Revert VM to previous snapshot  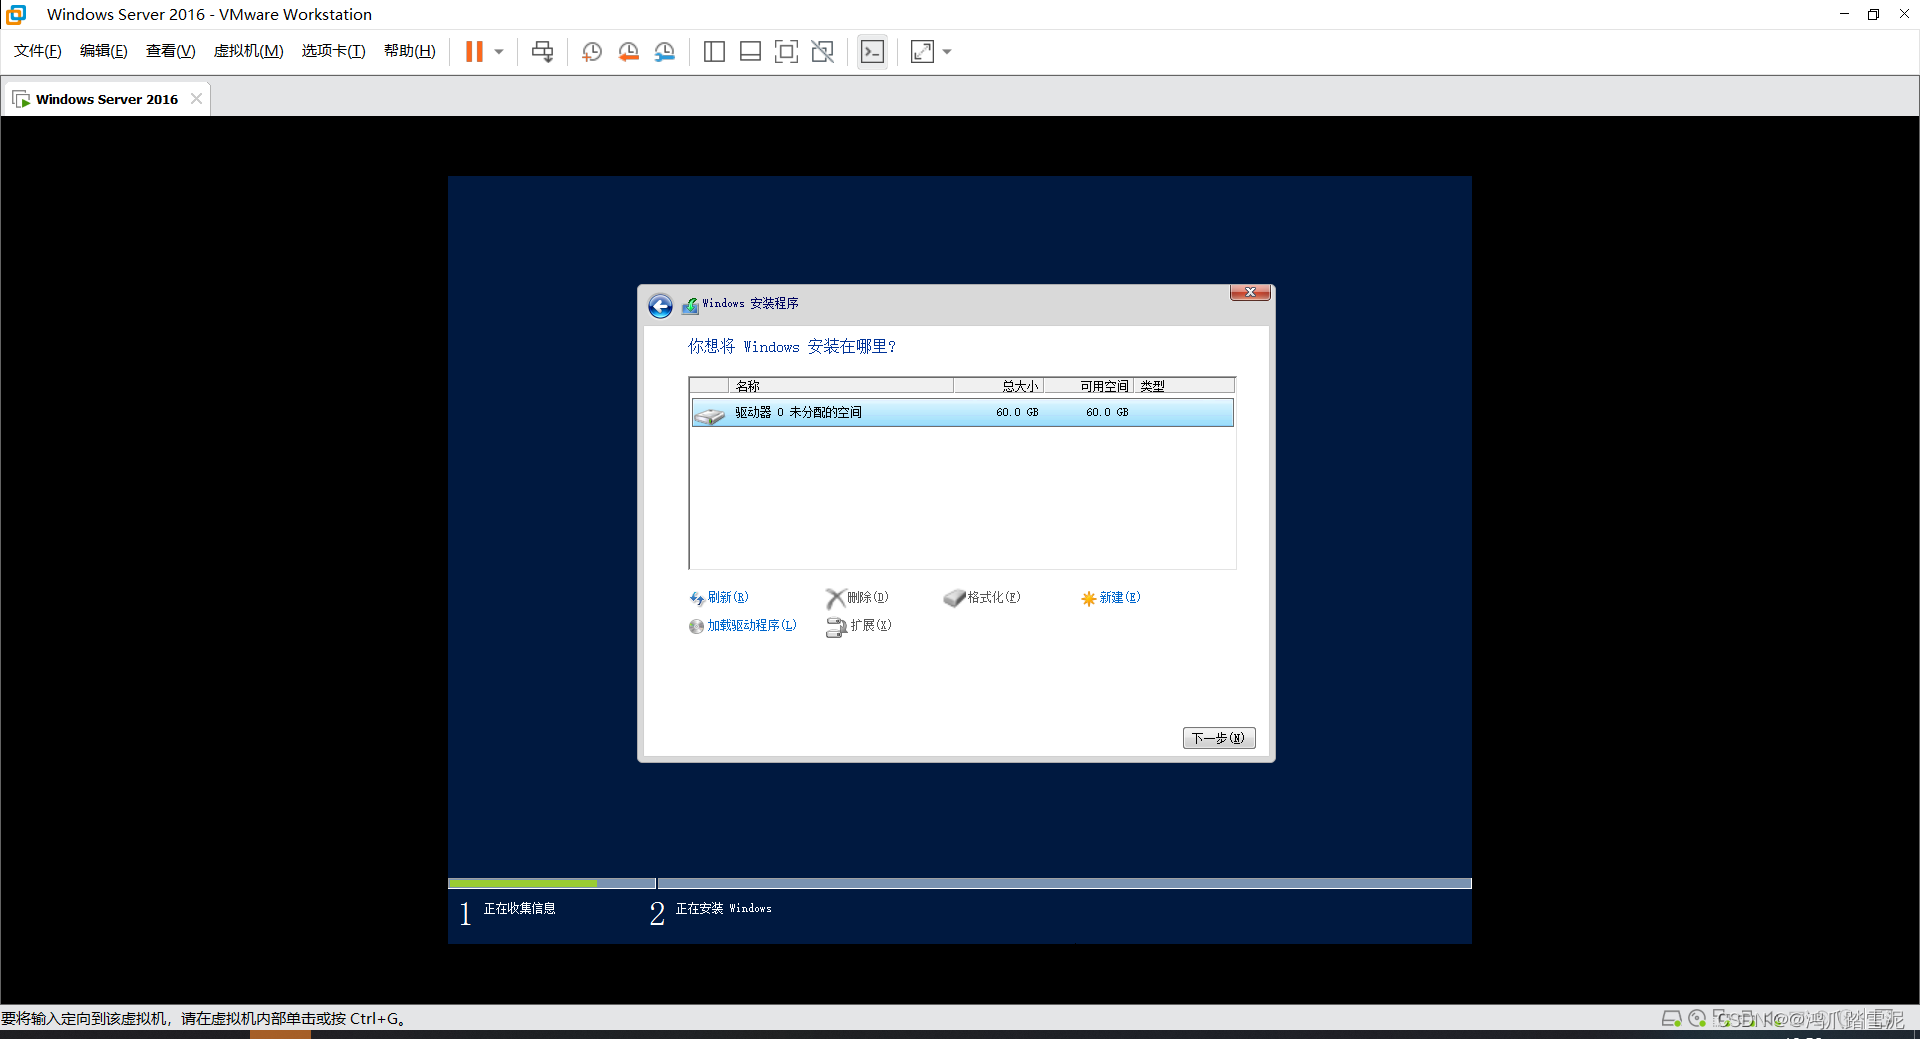tap(628, 52)
